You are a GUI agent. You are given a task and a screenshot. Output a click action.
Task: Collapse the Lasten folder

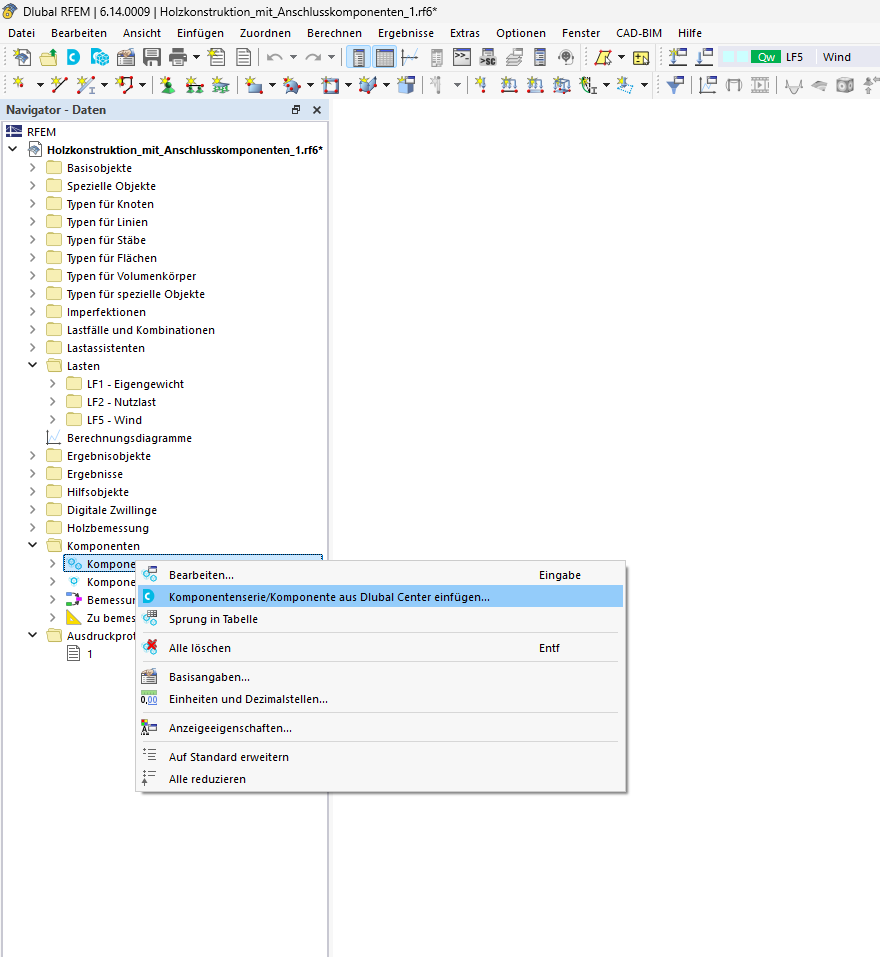[33, 365]
